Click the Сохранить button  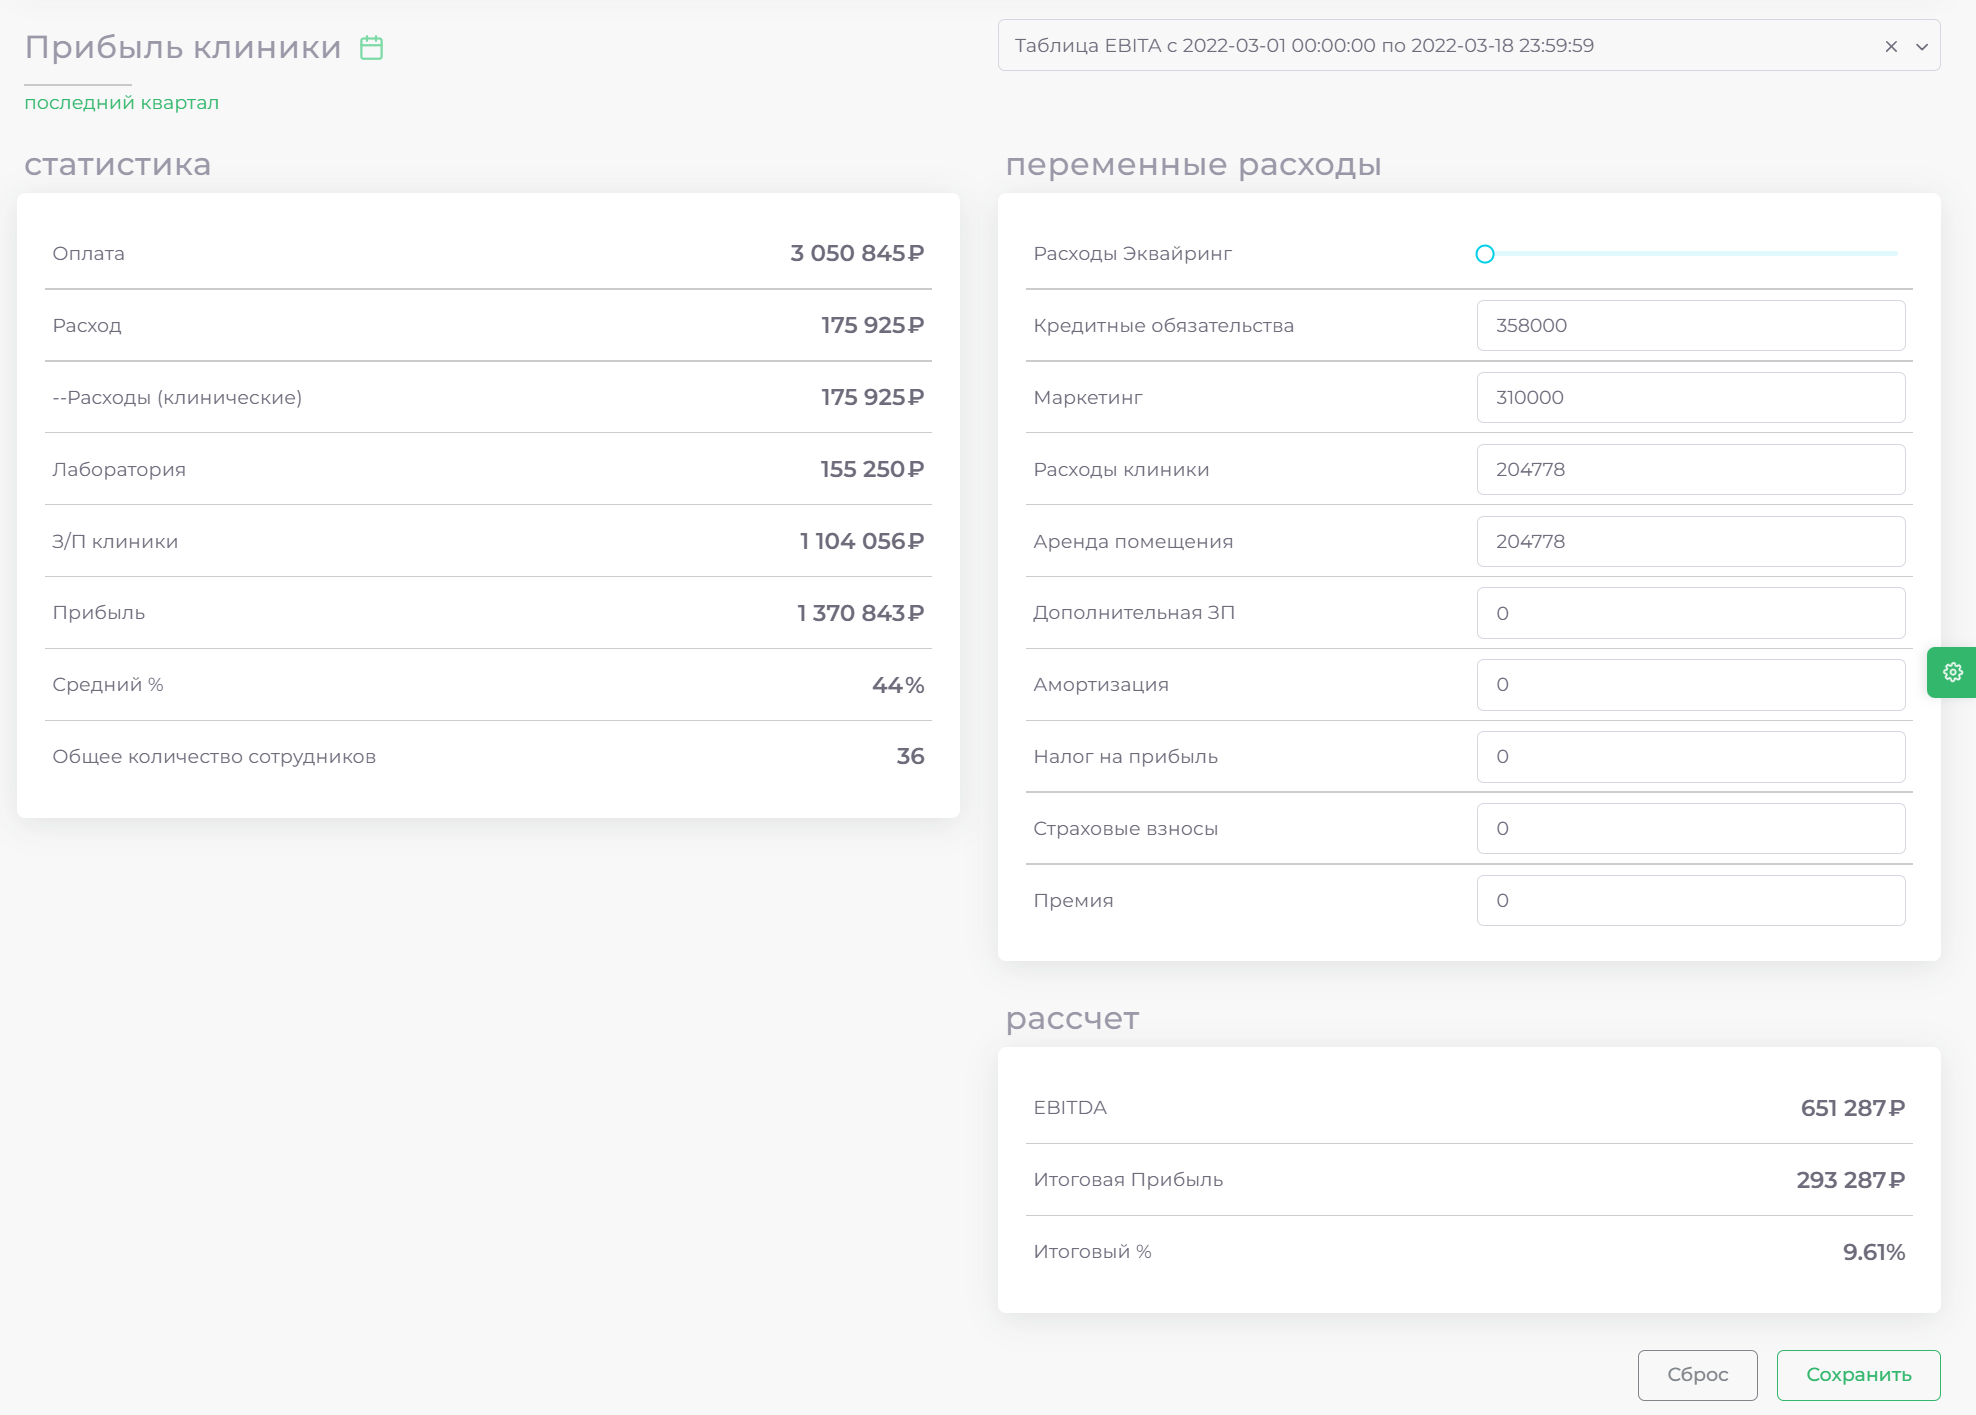click(x=1858, y=1375)
